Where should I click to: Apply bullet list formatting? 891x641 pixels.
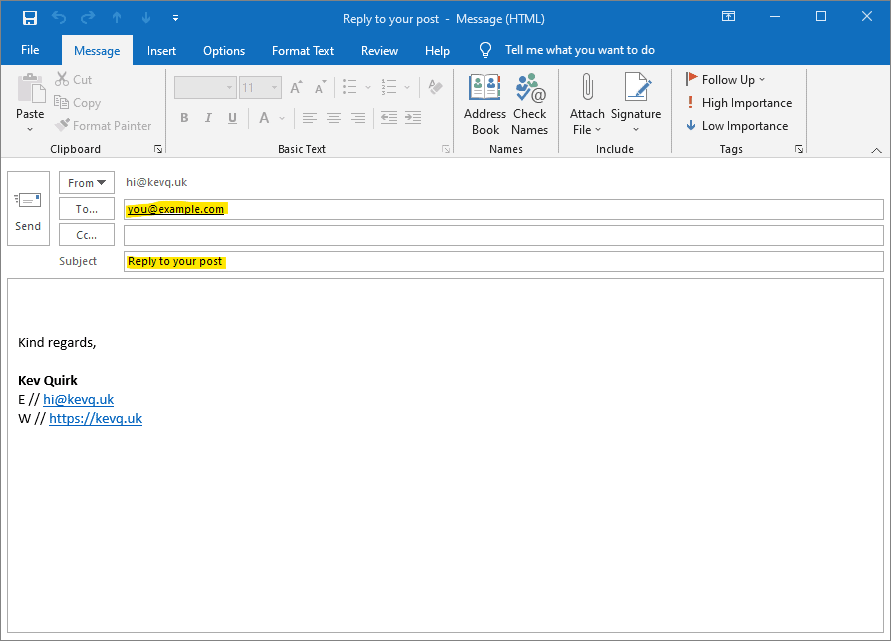click(x=349, y=87)
